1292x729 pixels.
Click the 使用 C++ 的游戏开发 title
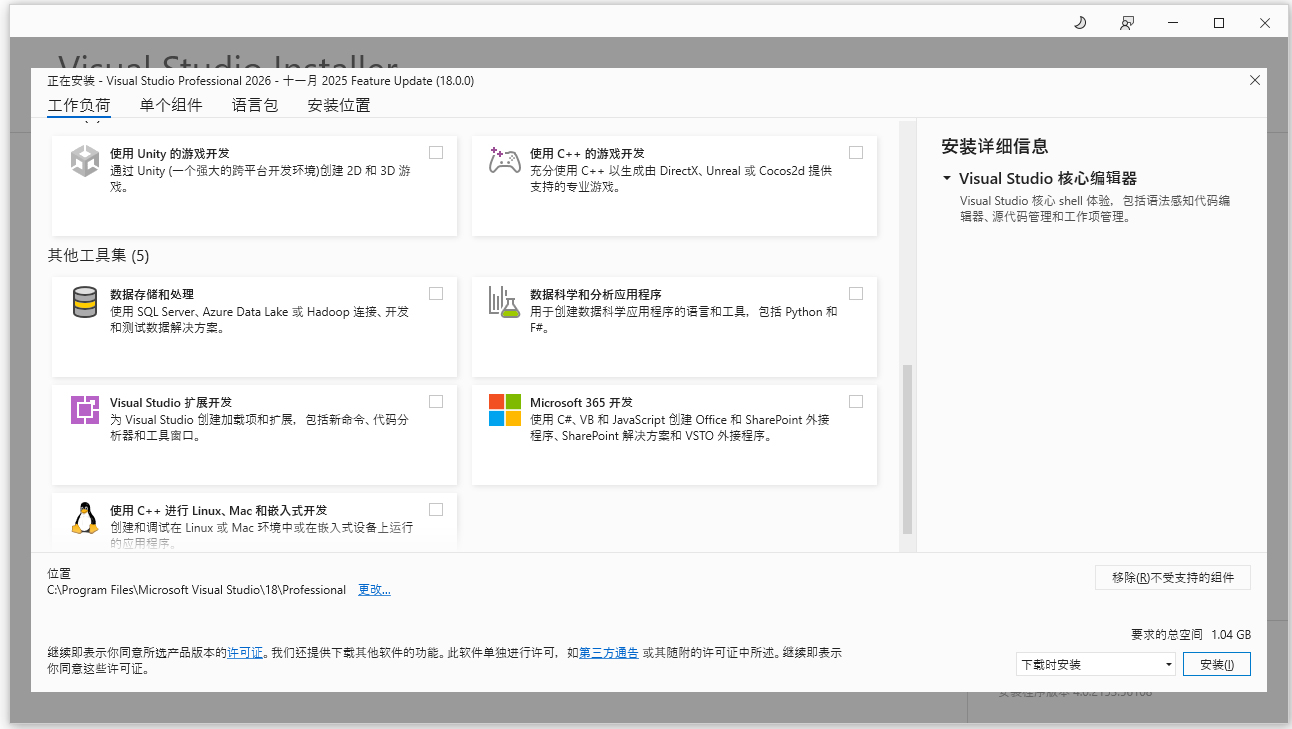point(587,154)
